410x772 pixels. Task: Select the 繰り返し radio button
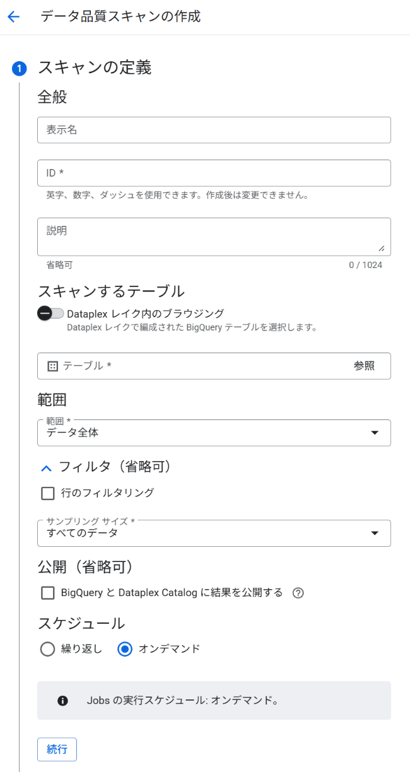[x=47, y=649]
